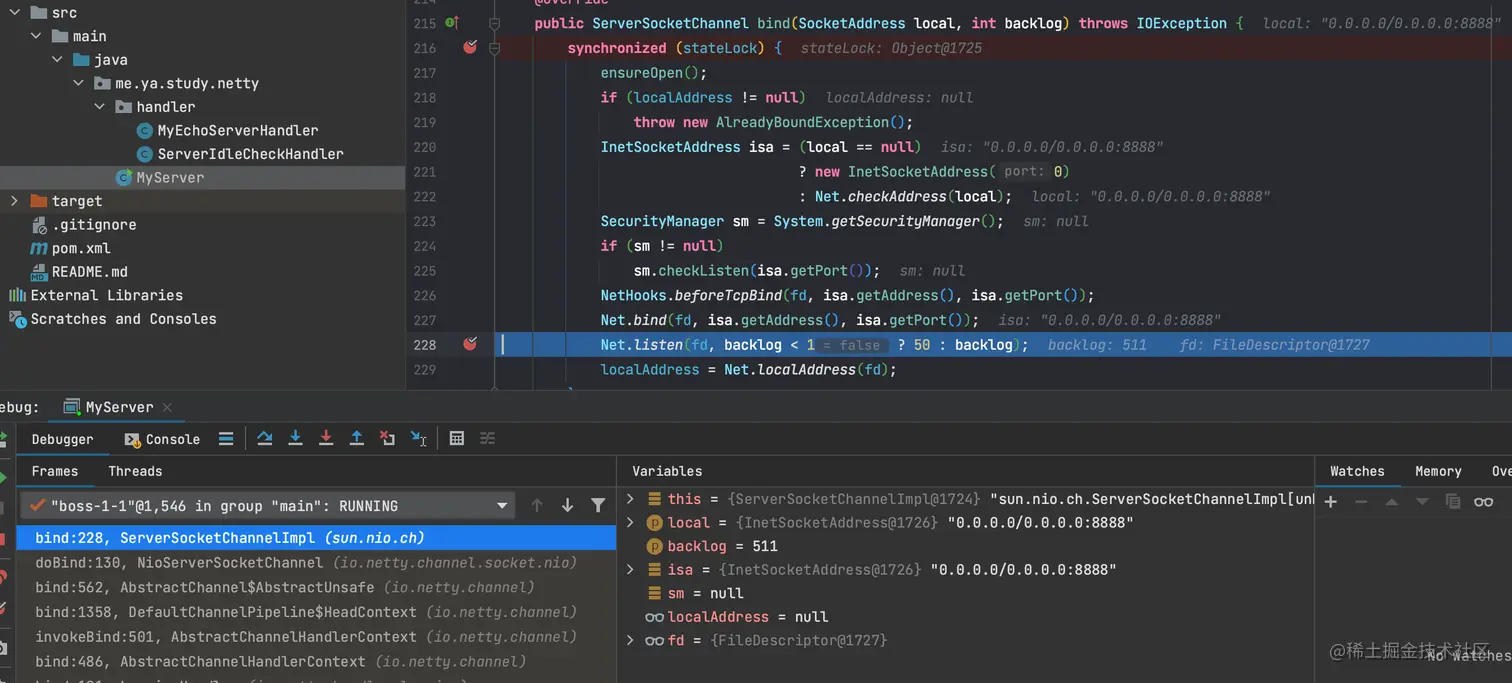
Task: Add a new watch with plus icon
Action: pos(1331,501)
